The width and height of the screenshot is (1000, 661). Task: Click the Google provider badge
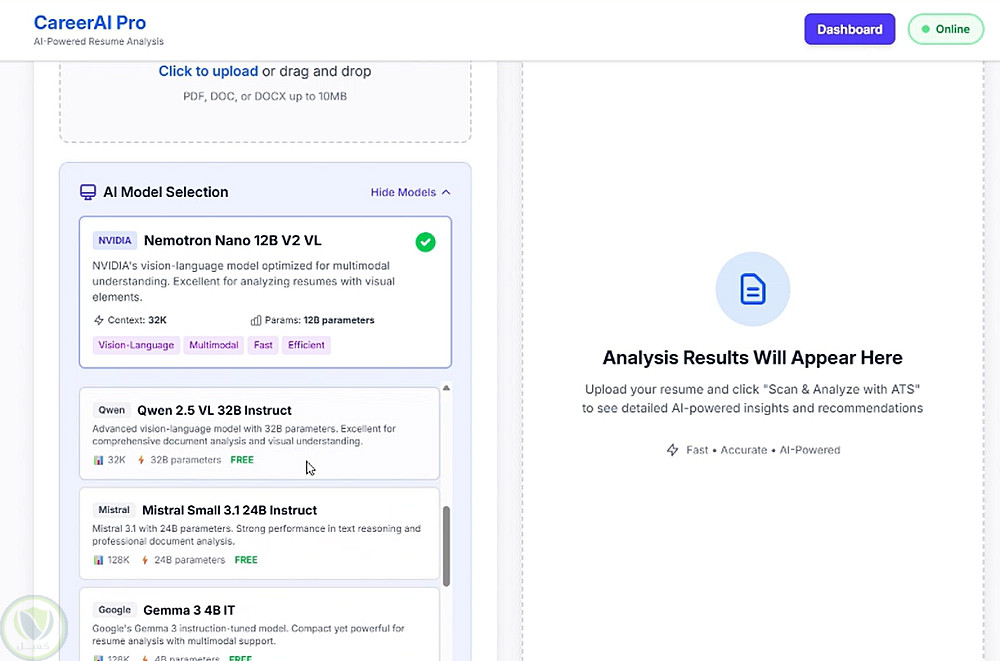pos(115,610)
